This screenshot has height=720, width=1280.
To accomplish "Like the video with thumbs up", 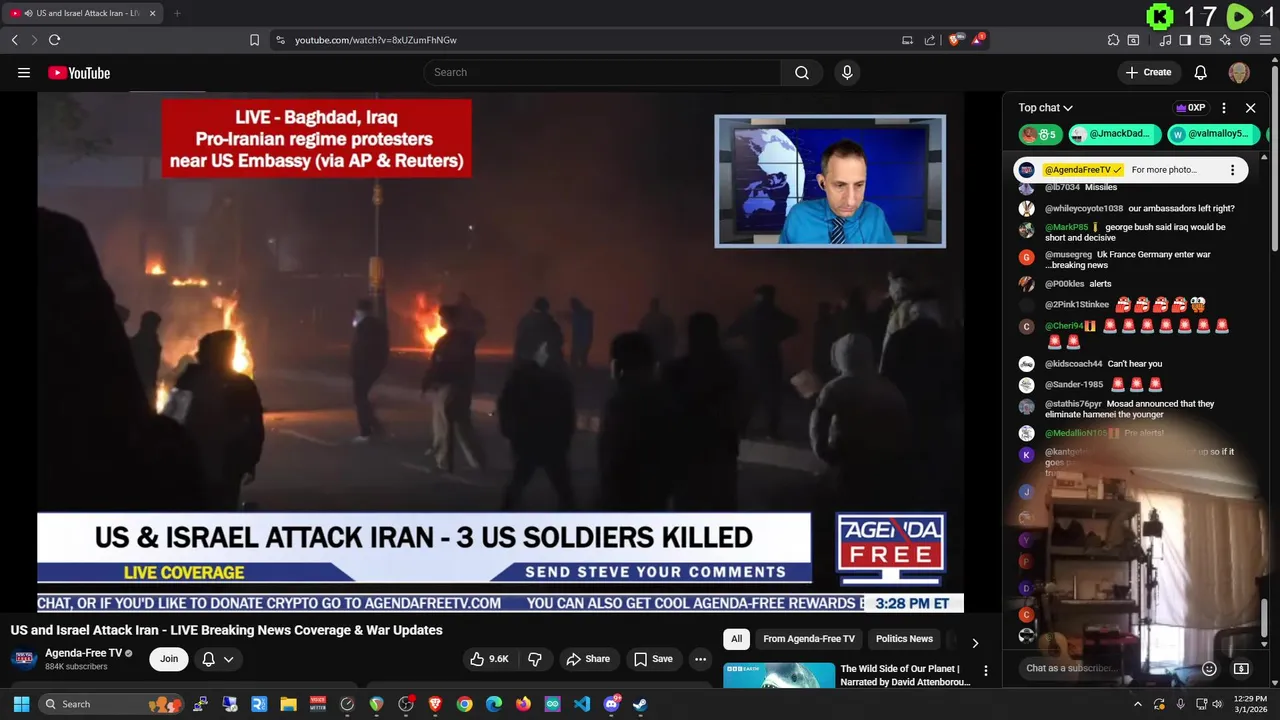I will pyautogui.click(x=490, y=659).
